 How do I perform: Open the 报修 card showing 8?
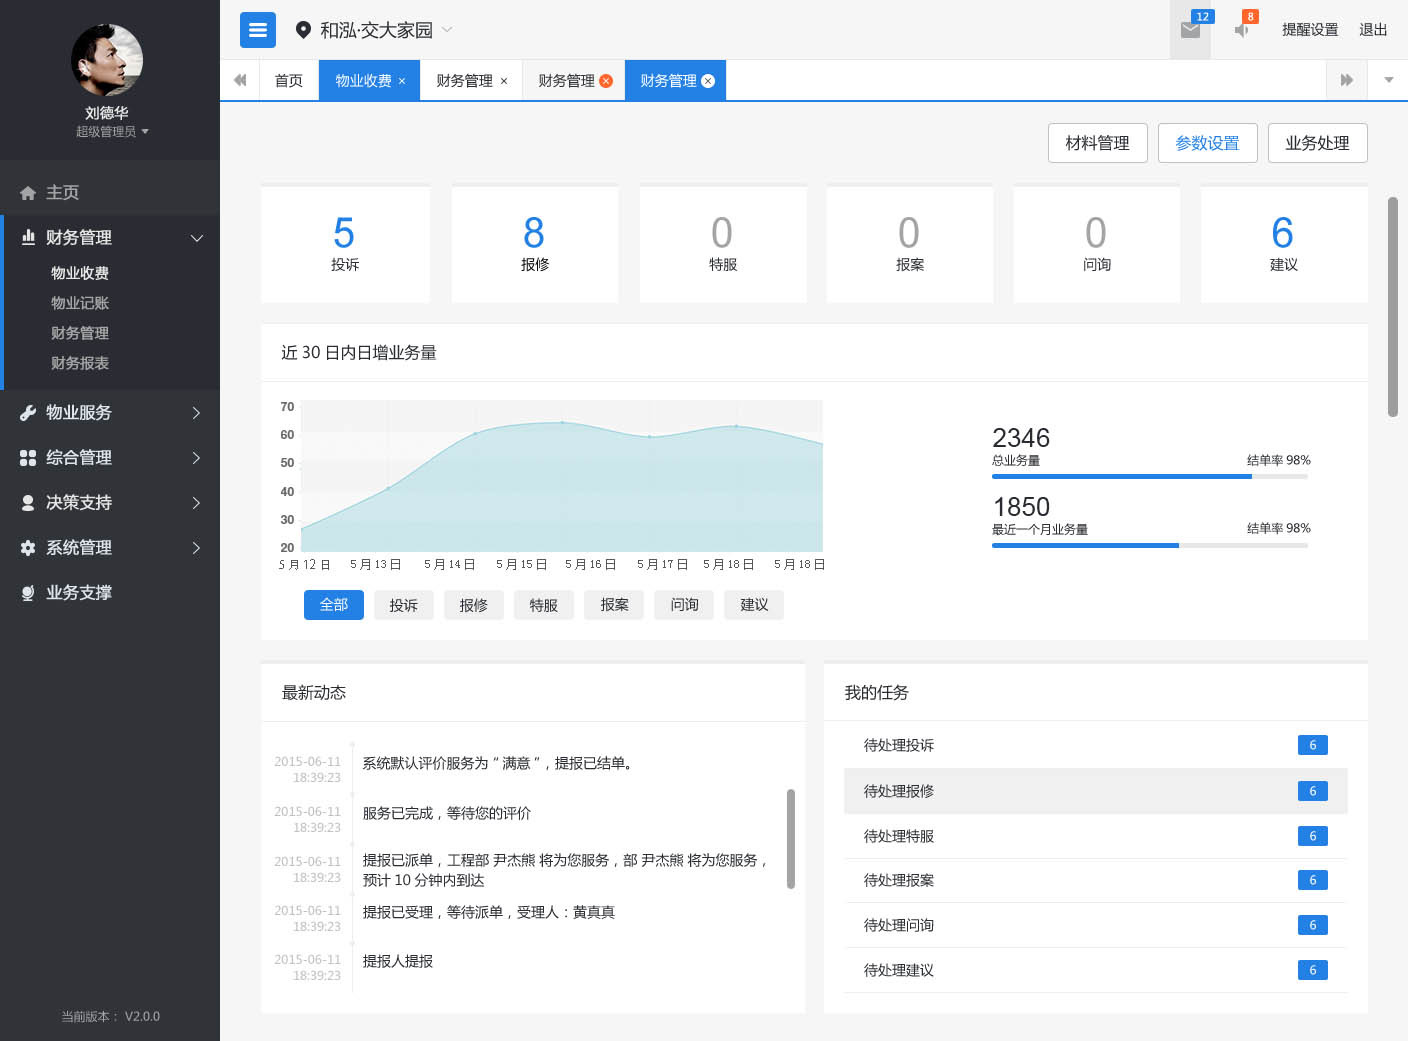pyautogui.click(x=535, y=244)
